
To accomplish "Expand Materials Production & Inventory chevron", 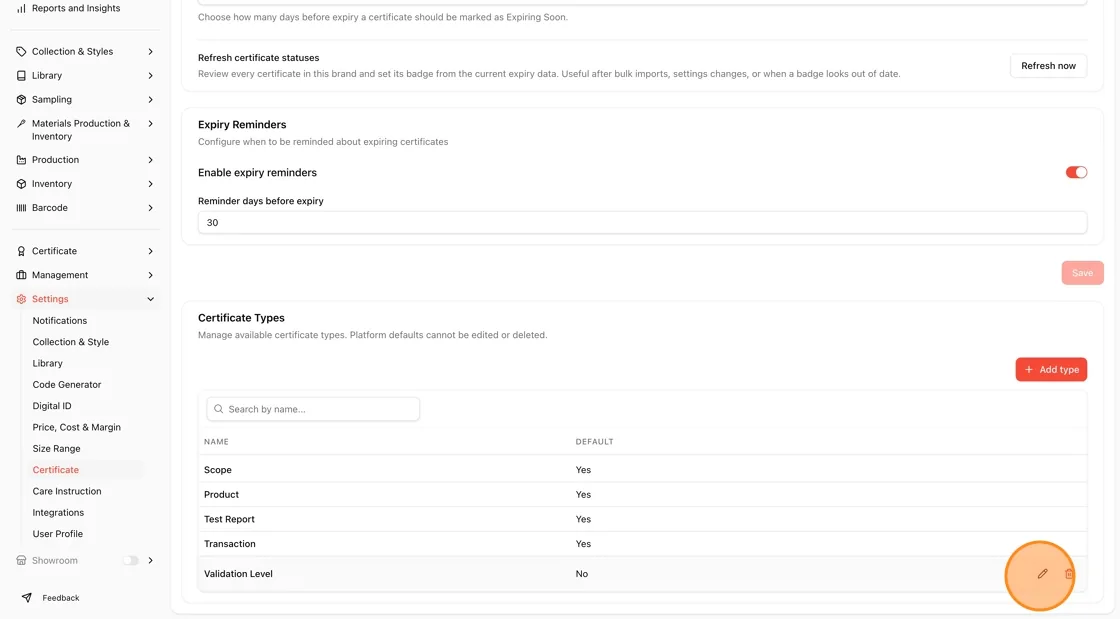I will pyautogui.click(x=151, y=124).
